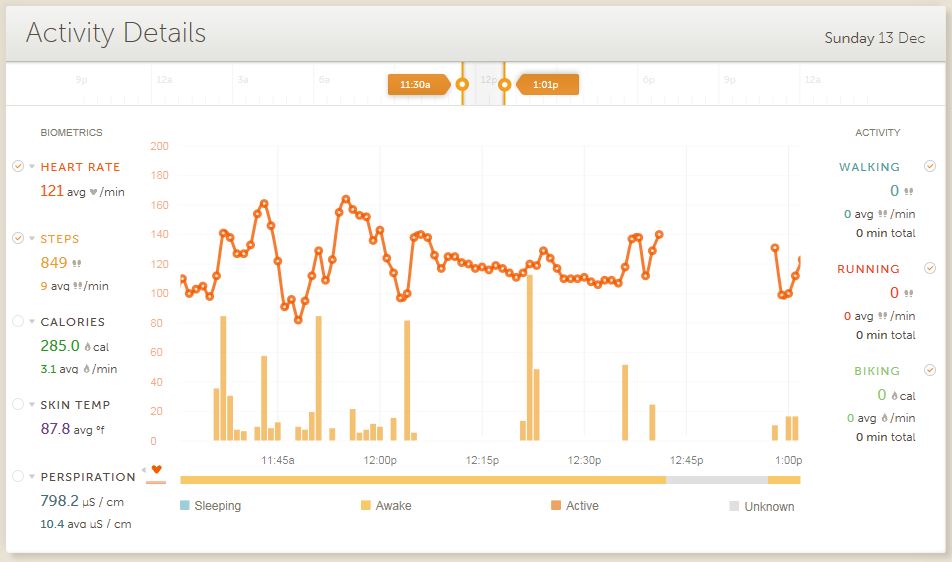This screenshot has height=562, width=952.
Task: Toggle the Running activity checkbox
Action: pos(930,268)
